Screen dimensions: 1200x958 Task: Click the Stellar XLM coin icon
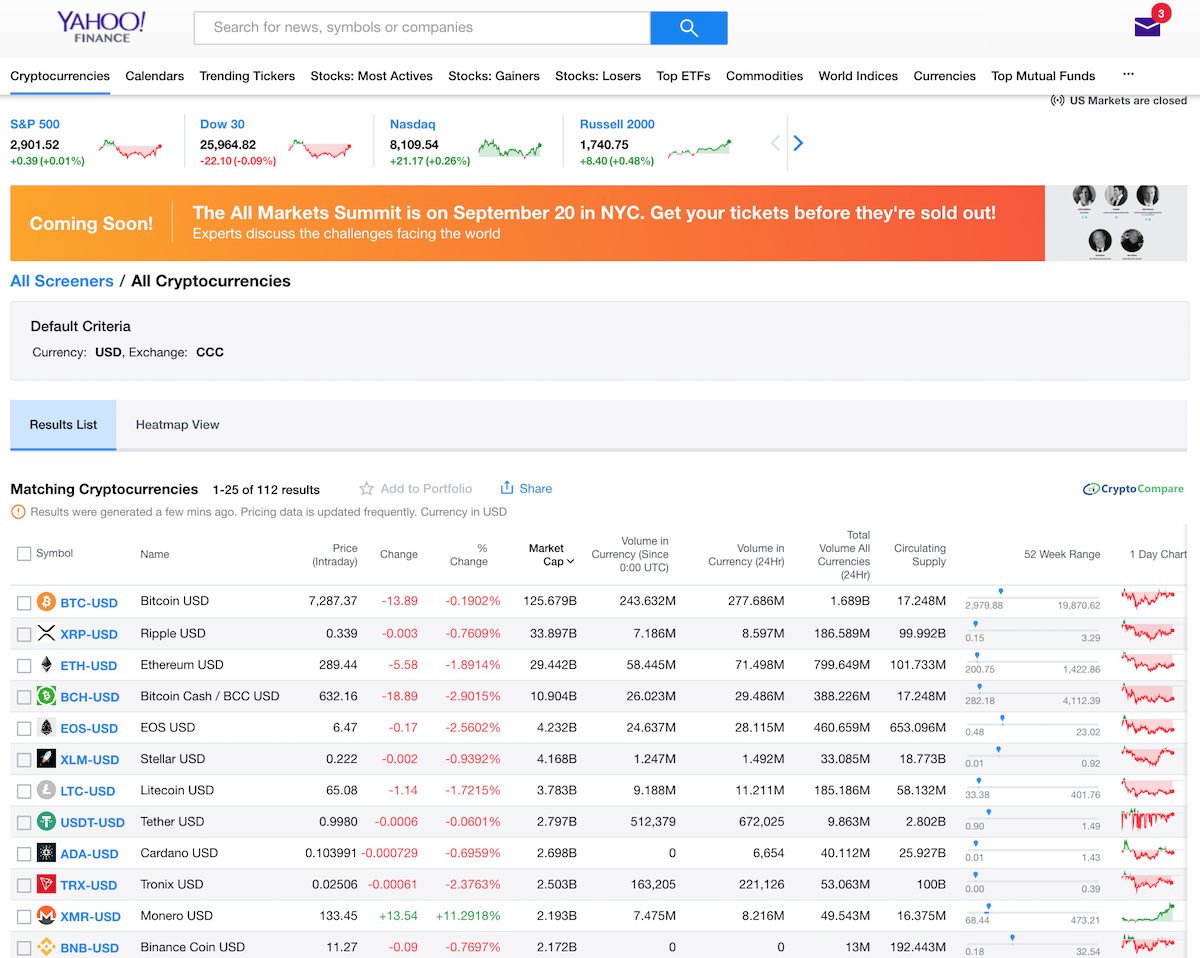point(46,759)
